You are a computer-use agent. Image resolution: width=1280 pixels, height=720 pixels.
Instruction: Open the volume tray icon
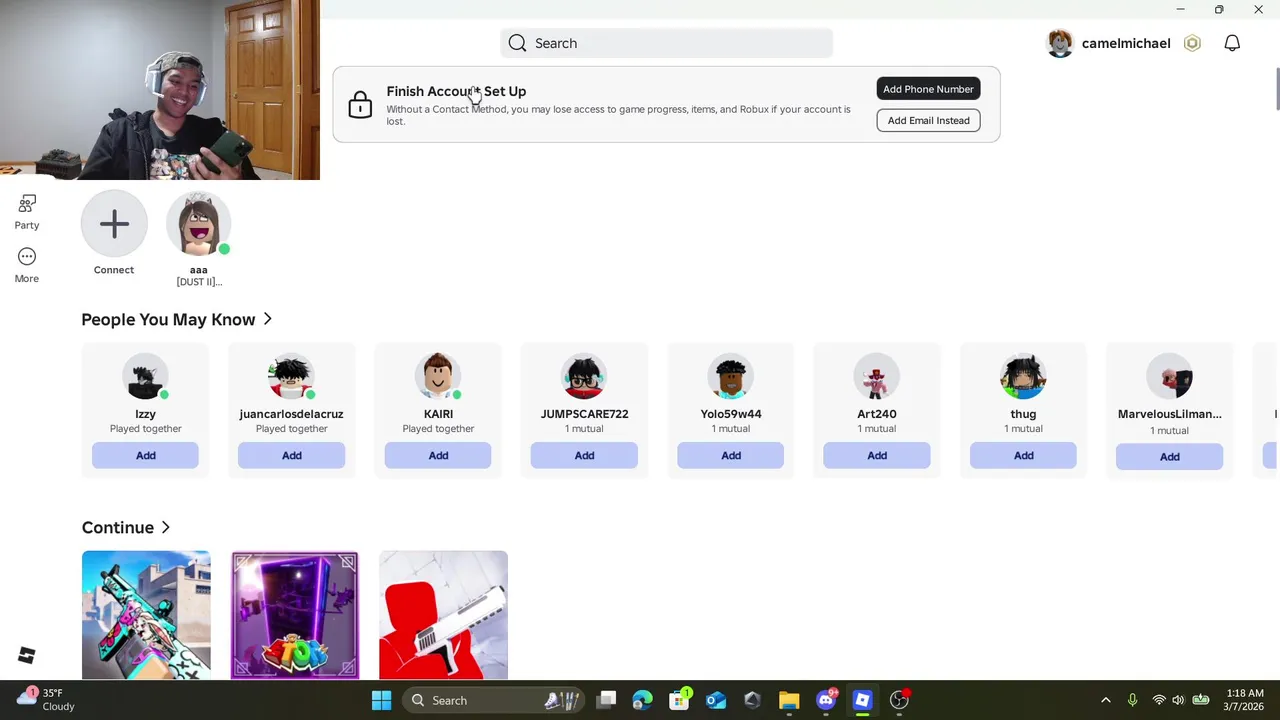(1178, 700)
